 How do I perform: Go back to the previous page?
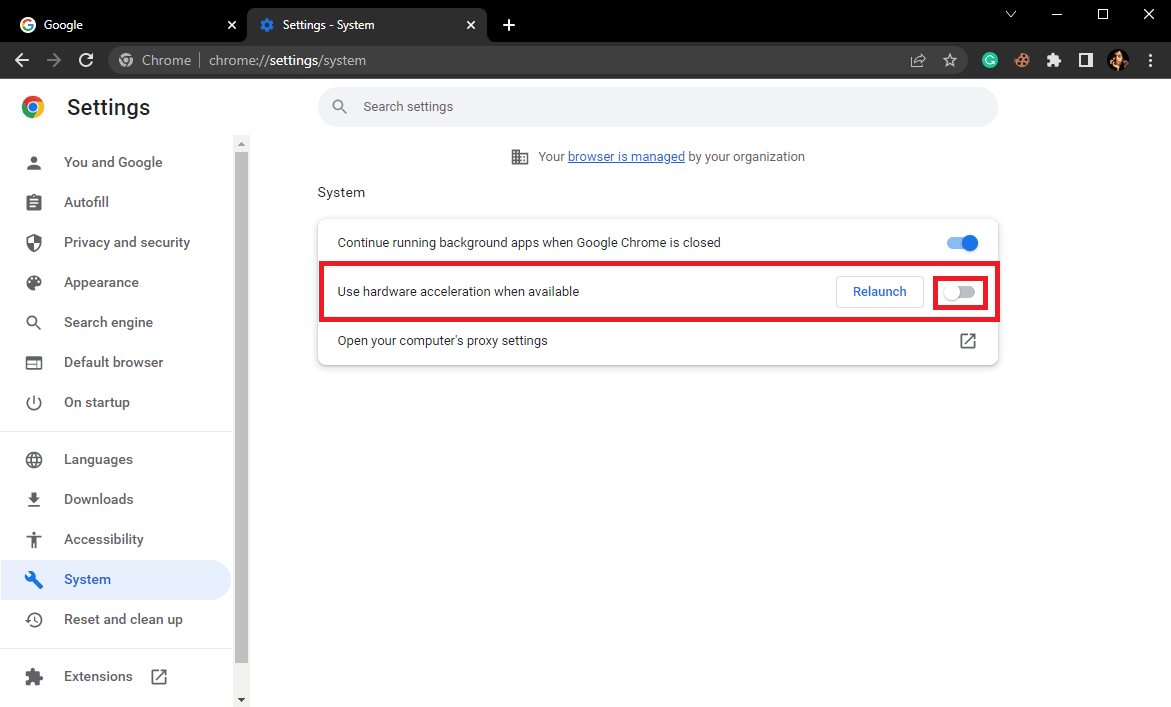click(x=22, y=60)
